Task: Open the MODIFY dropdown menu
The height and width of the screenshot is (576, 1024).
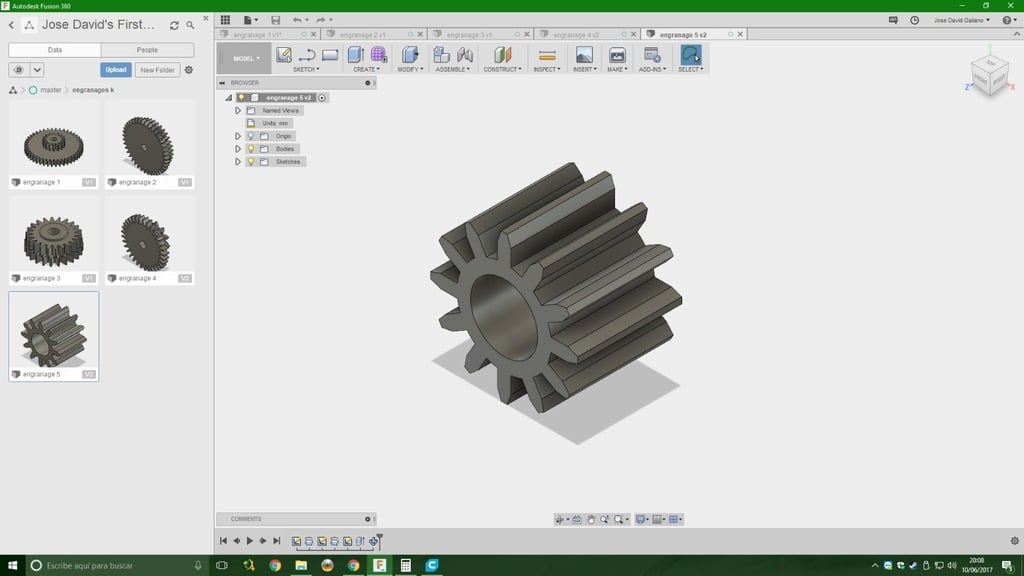Action: click(411, 70)
